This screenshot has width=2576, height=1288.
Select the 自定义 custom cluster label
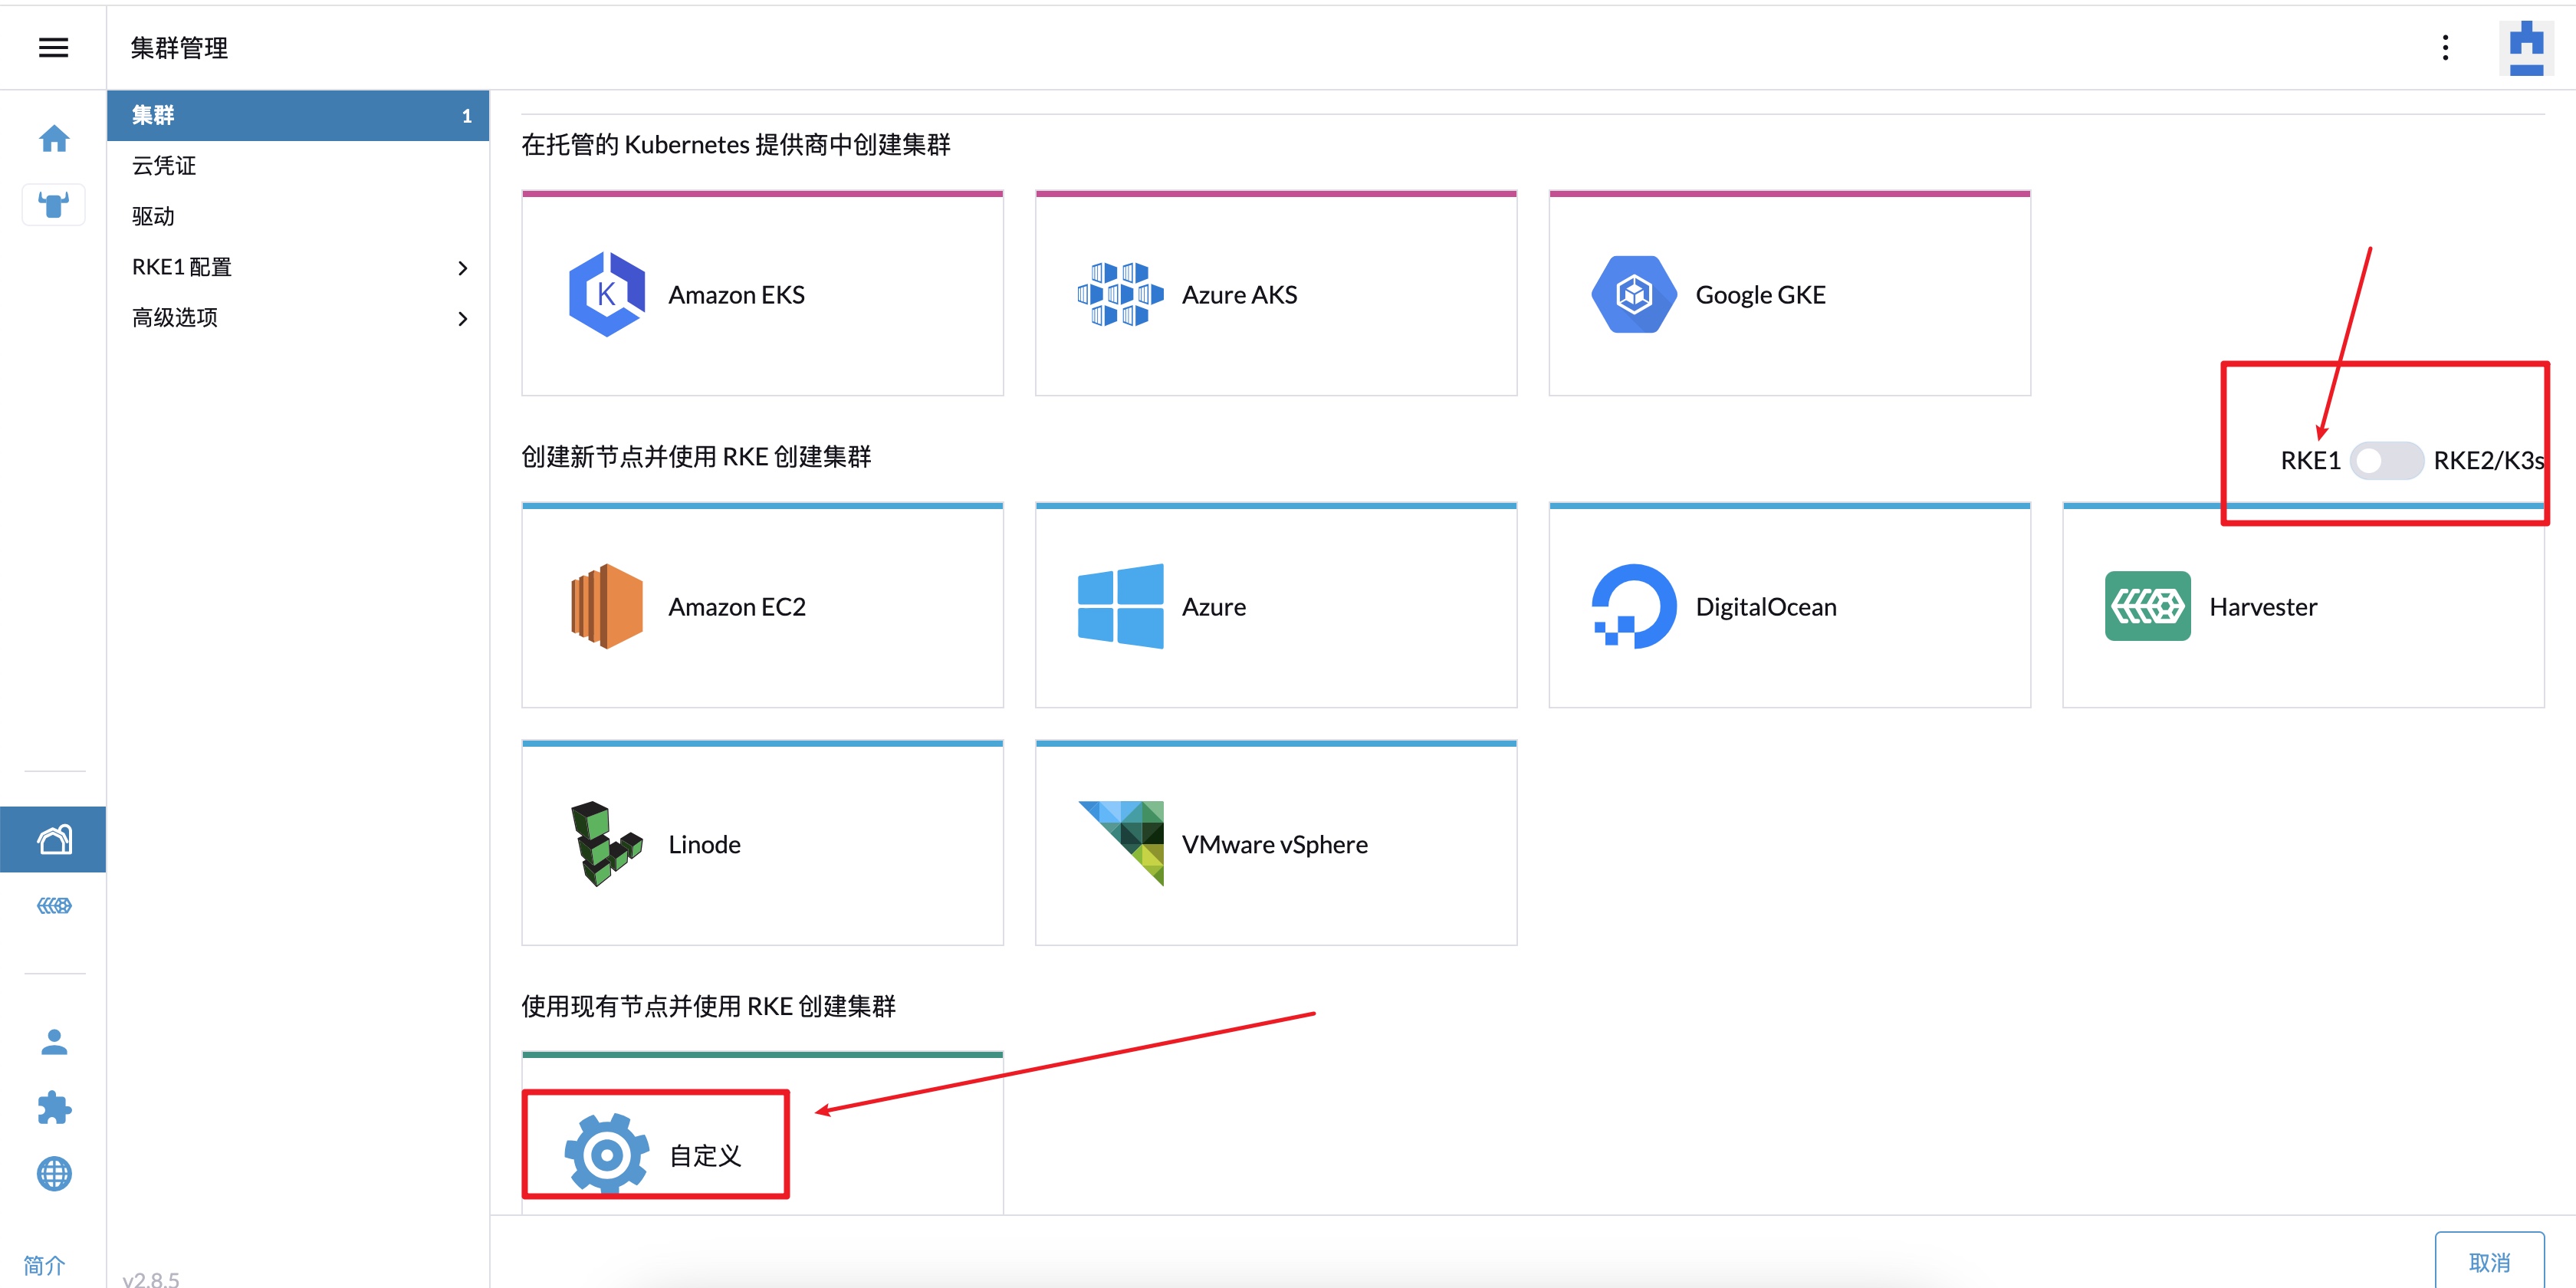(x=705, y=1155)
